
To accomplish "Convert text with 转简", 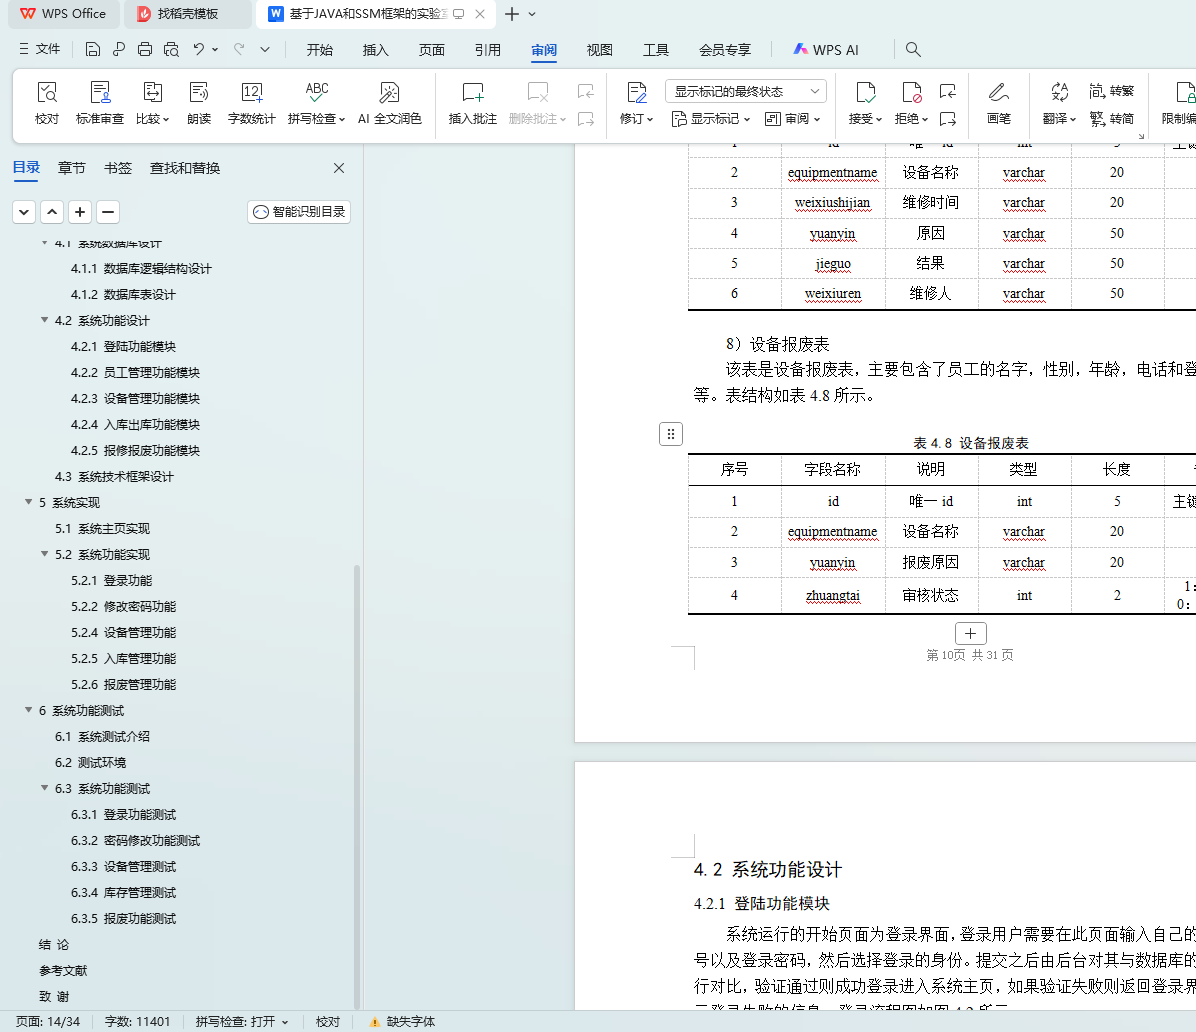I will 1112,118.
